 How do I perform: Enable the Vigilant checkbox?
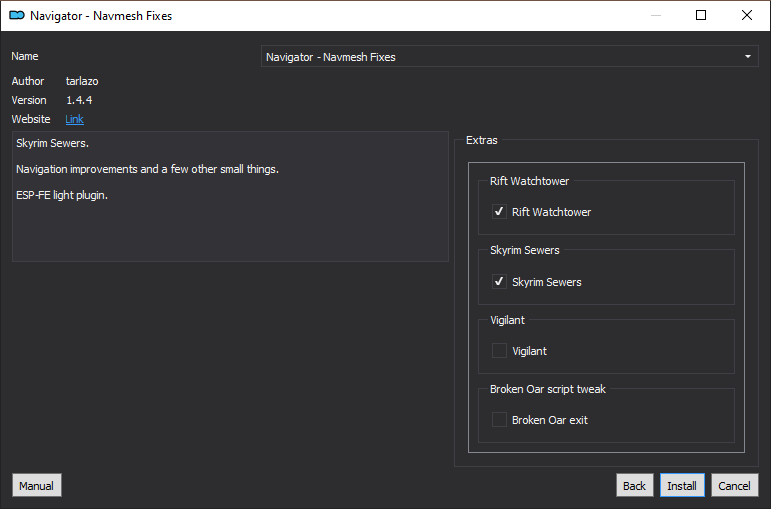click(499, 351)
